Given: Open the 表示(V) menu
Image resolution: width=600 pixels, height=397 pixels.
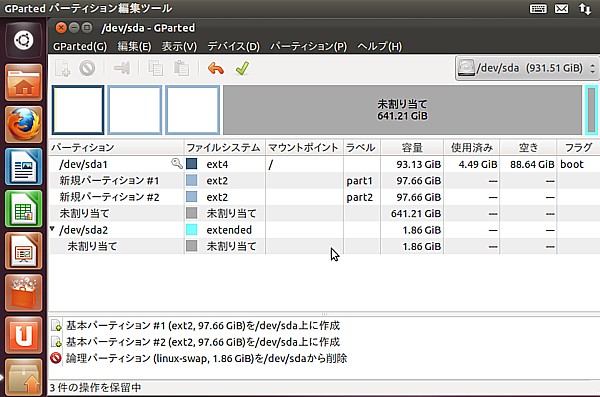Looking at the screenshot, I should click(179, 46).
